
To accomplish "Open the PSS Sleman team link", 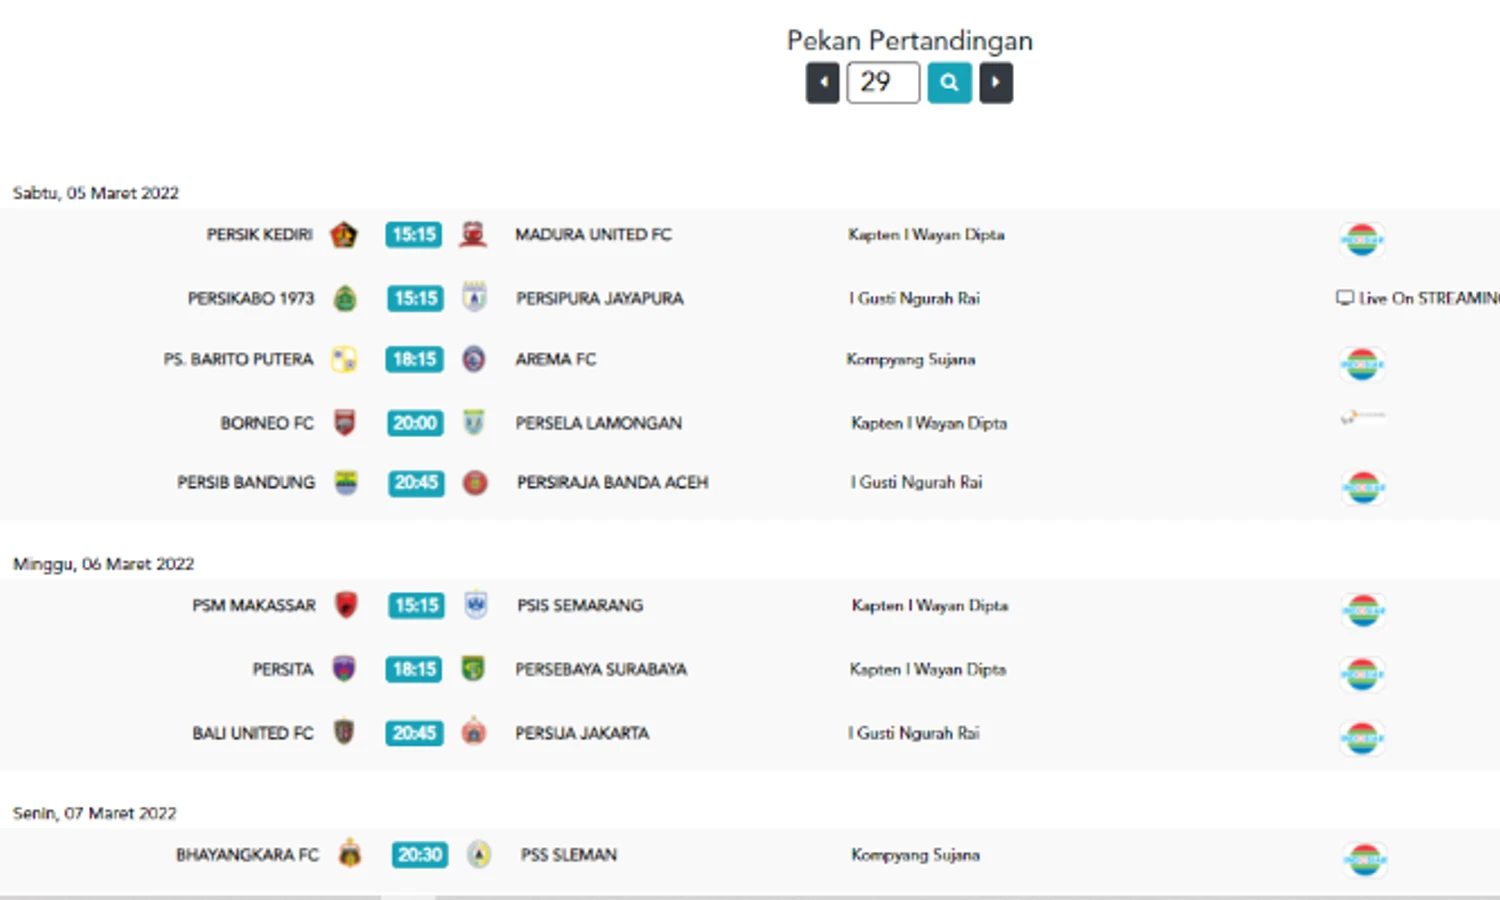I will (568, 855).
